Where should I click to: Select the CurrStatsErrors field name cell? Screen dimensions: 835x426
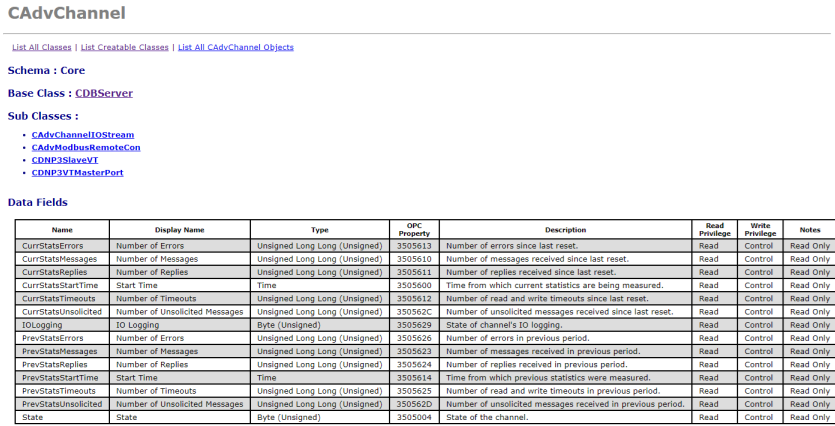(x=52, y=245)
